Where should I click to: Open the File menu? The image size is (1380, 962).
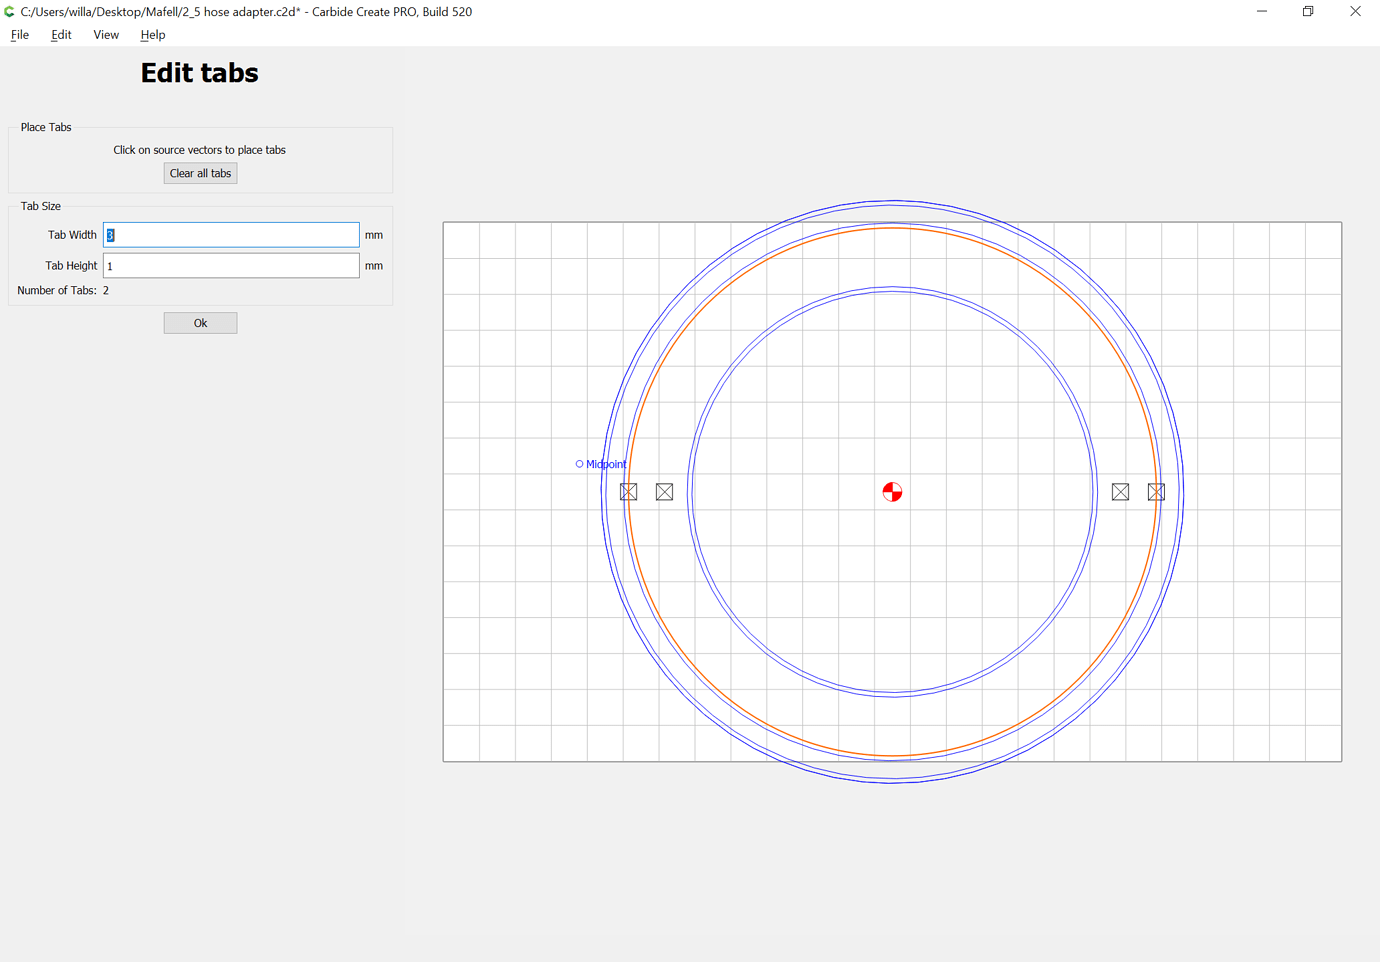click(x=19, y=34)
